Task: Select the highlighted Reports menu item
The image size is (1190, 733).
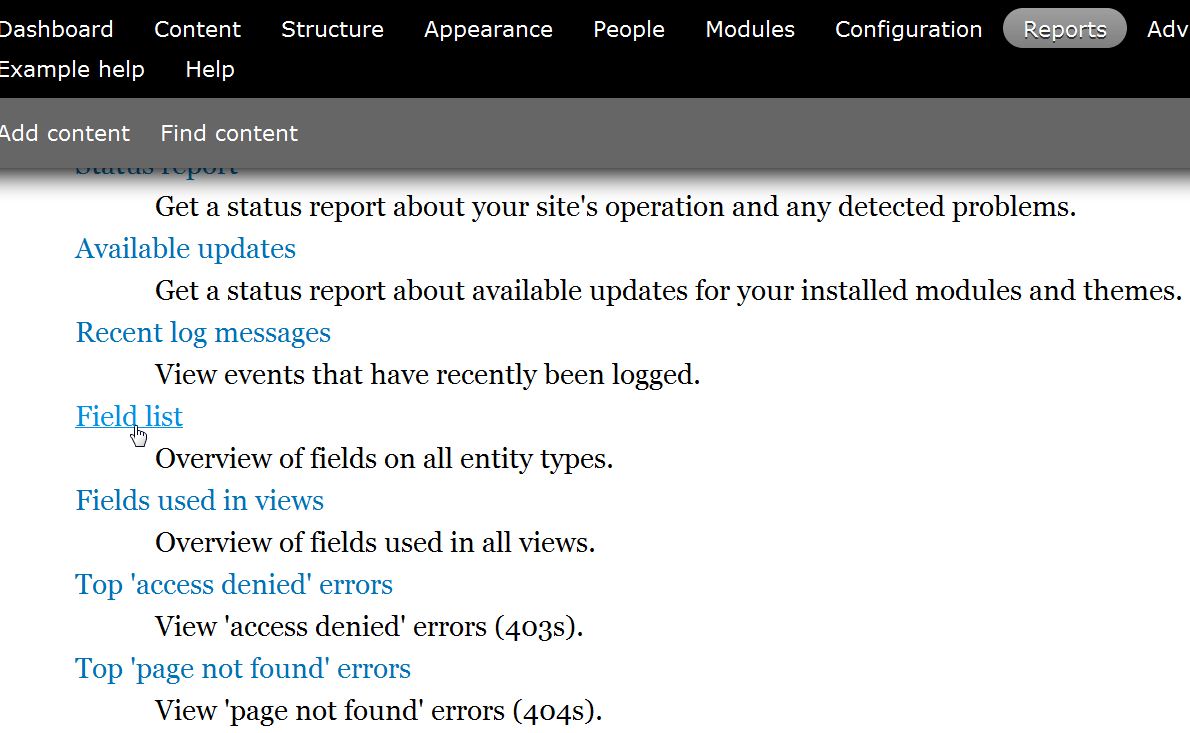Action: 1064,29
